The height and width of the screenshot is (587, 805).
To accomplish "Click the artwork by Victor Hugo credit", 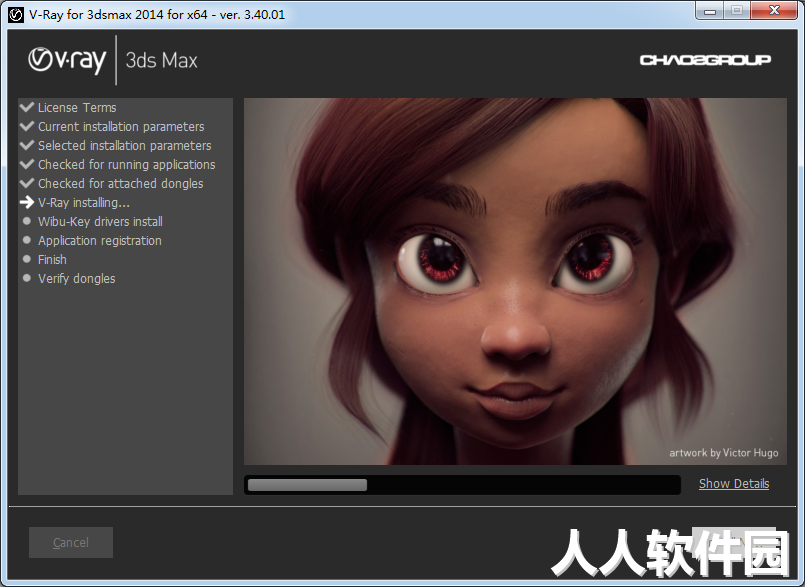I will (x=723, y=452).
